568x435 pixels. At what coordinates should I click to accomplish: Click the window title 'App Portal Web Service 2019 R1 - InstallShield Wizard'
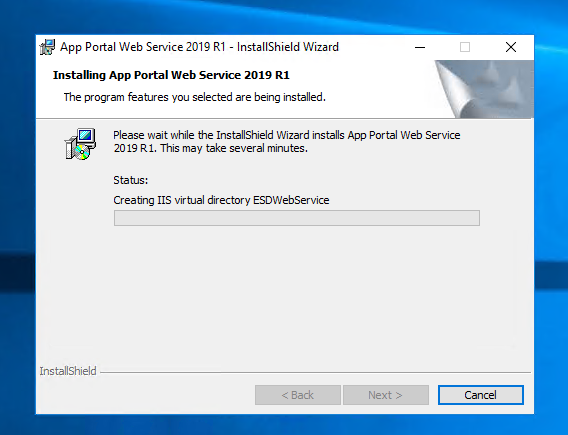199,47
